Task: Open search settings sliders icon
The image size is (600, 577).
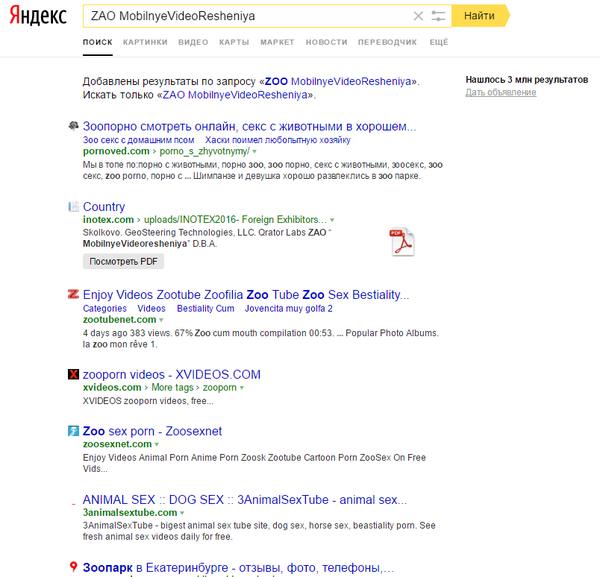Action: click(439, 16)
